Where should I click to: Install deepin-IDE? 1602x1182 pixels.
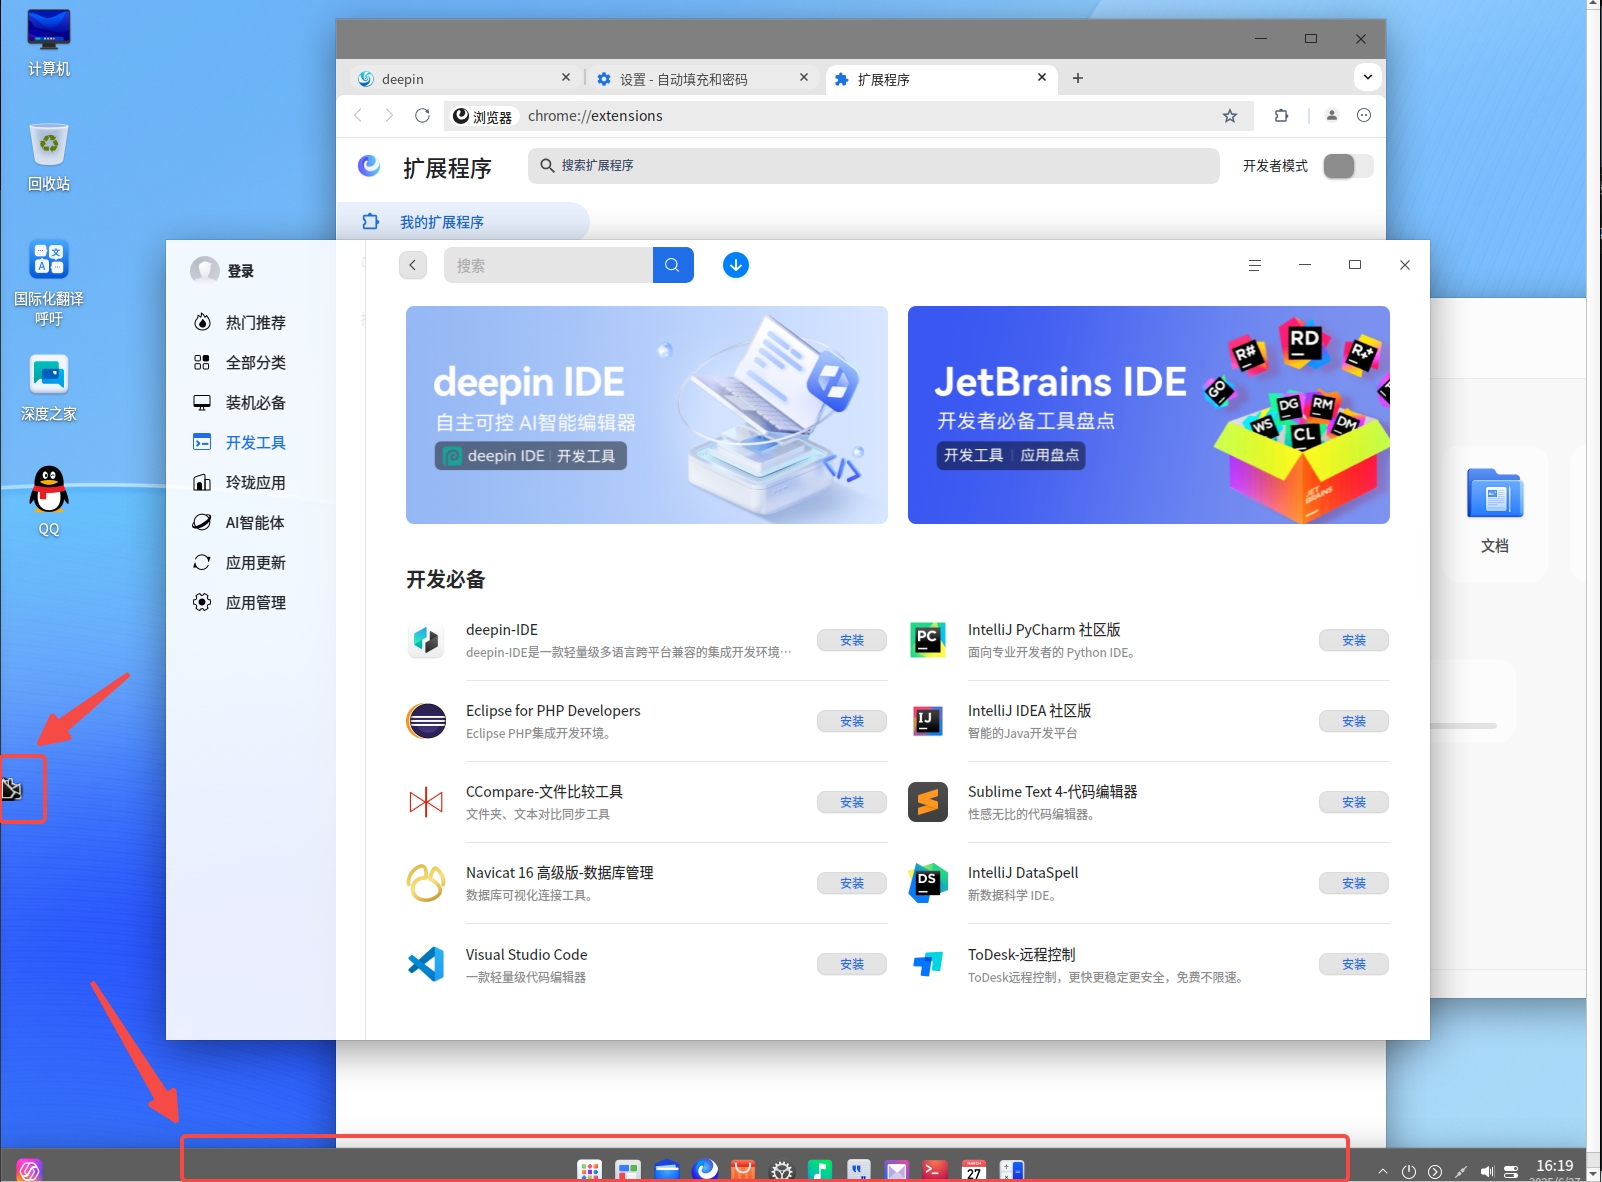[852, 640]
